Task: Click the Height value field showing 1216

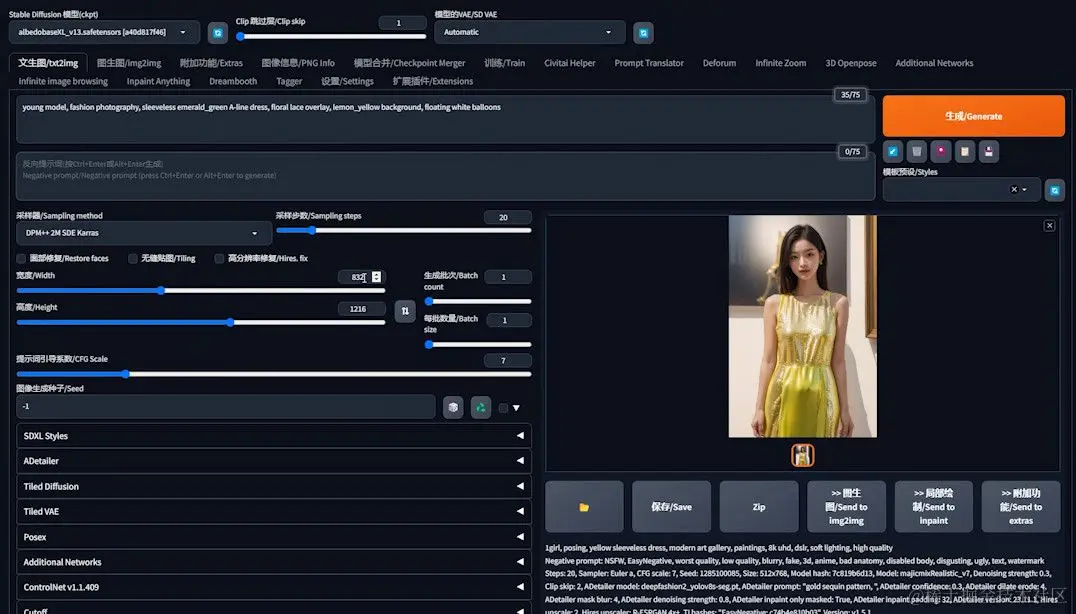Action: pyautogui.click(x=362, y=309)
